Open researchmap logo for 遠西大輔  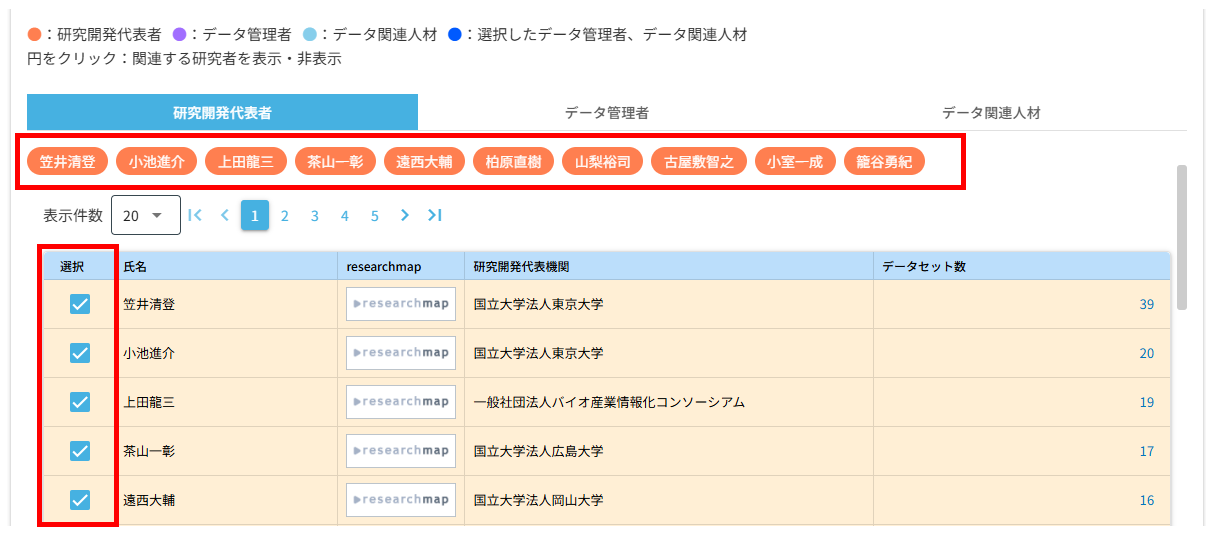400,500
